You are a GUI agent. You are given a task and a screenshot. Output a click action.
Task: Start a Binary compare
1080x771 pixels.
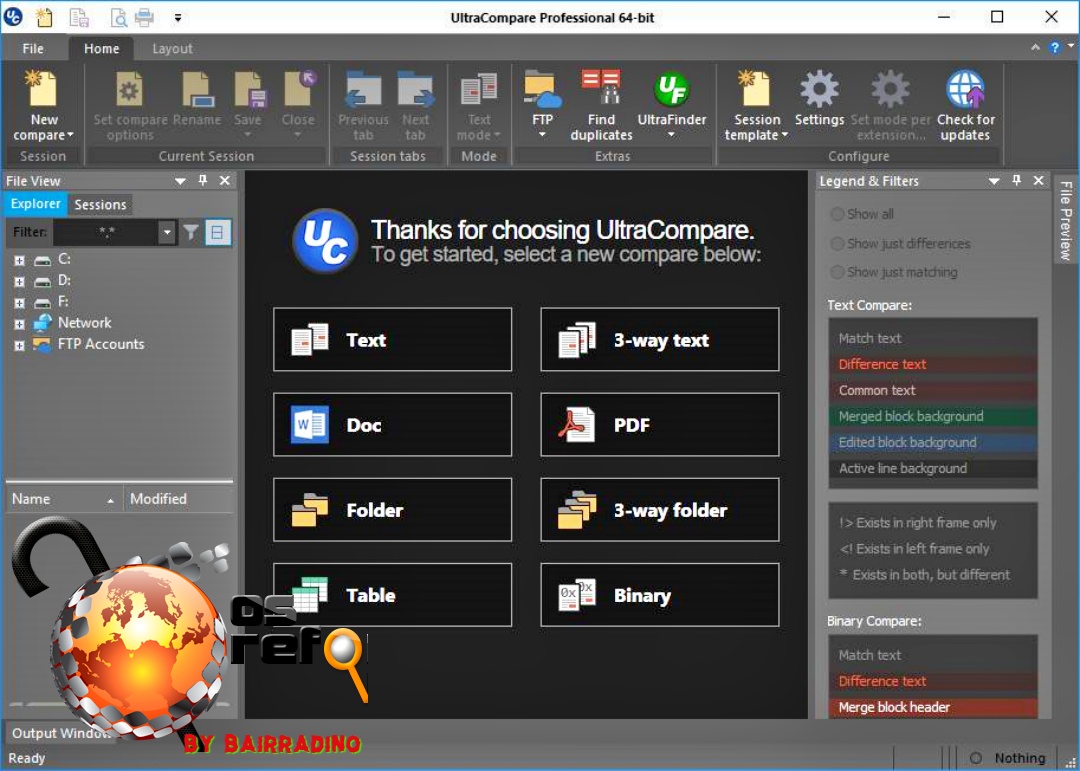coord(660,595)
